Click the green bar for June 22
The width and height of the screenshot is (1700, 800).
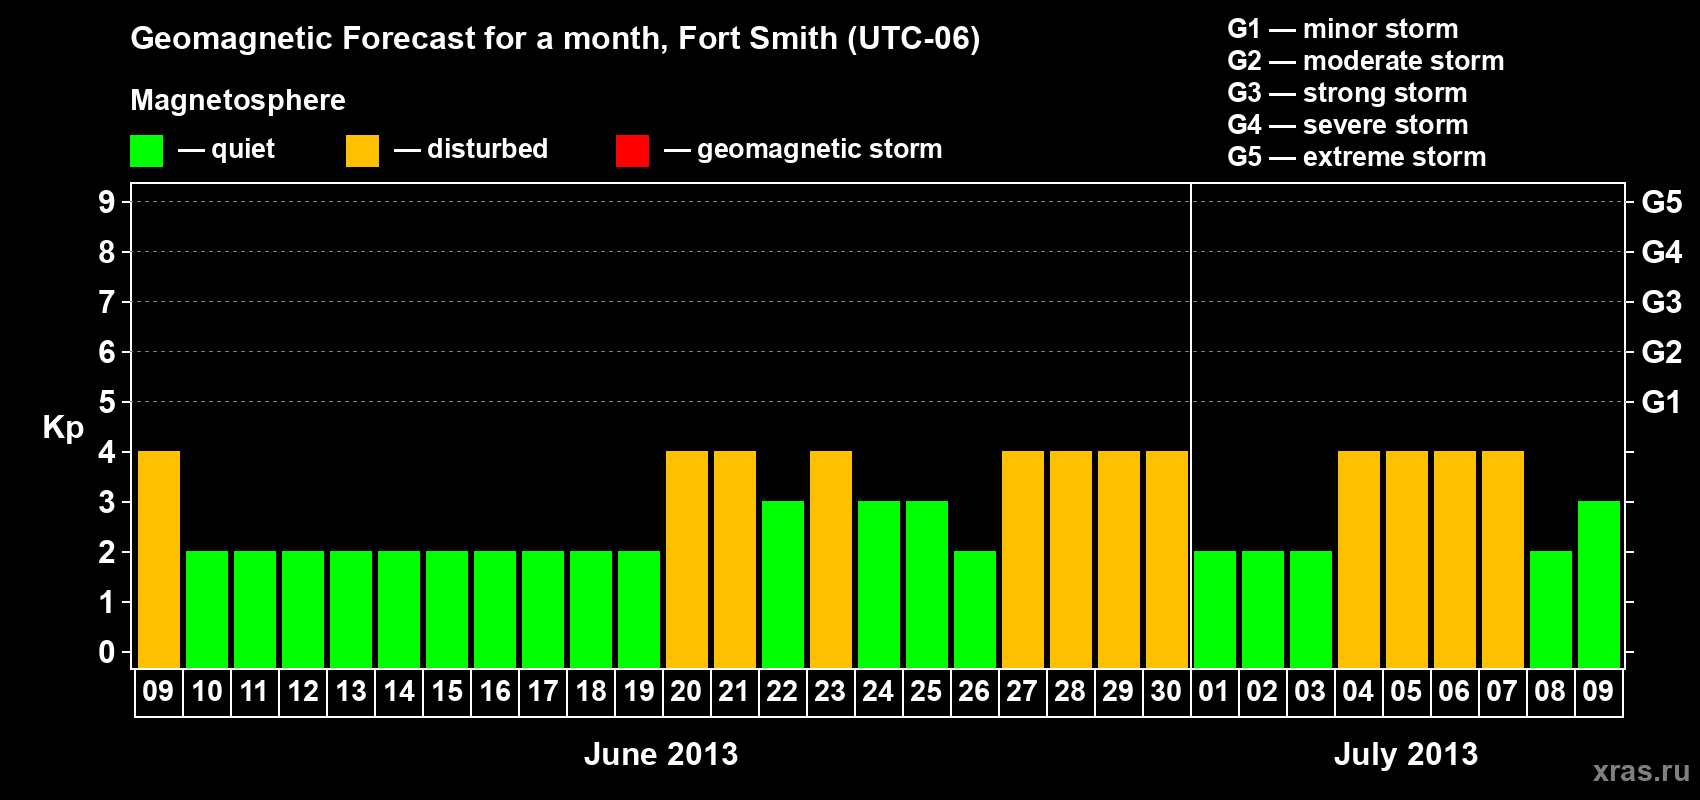click(783, 585)
